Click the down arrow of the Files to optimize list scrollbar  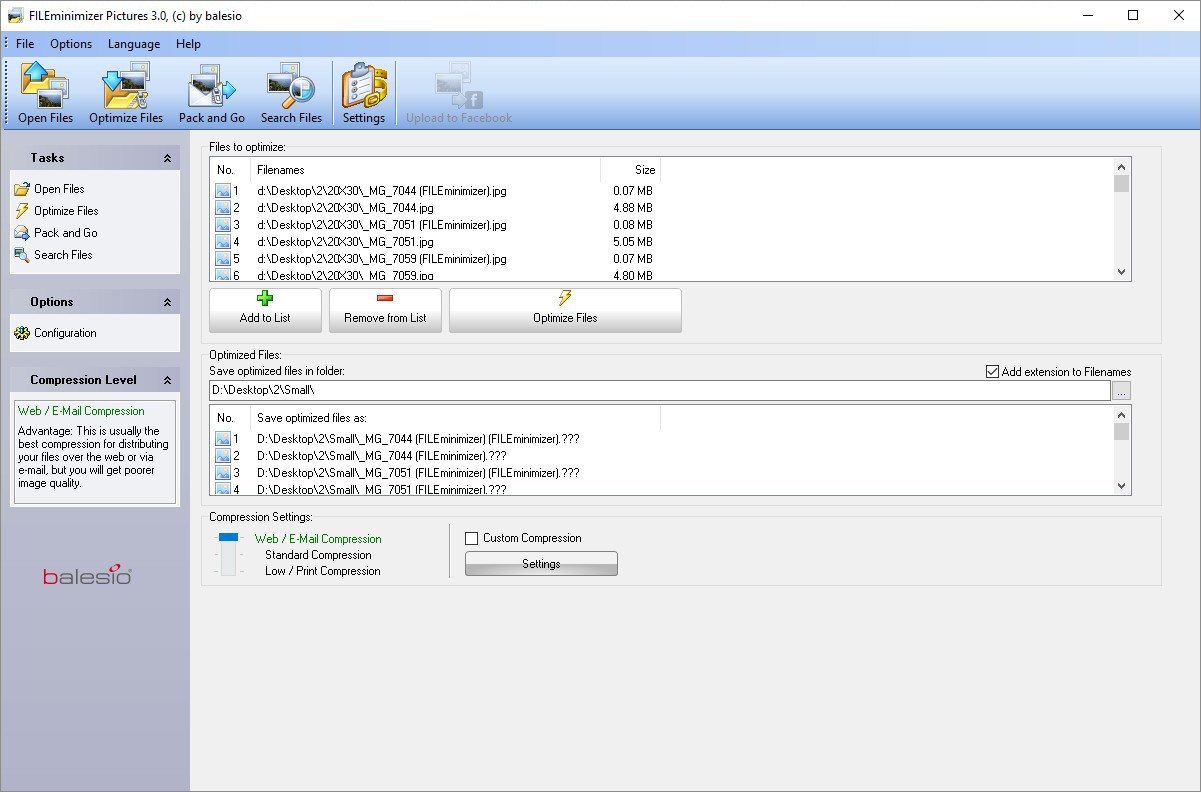point(1121,272)
